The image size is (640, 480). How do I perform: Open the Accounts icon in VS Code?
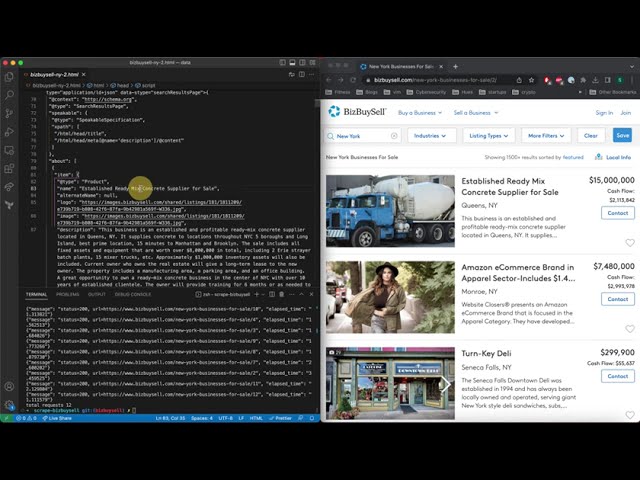coord(9,386)
